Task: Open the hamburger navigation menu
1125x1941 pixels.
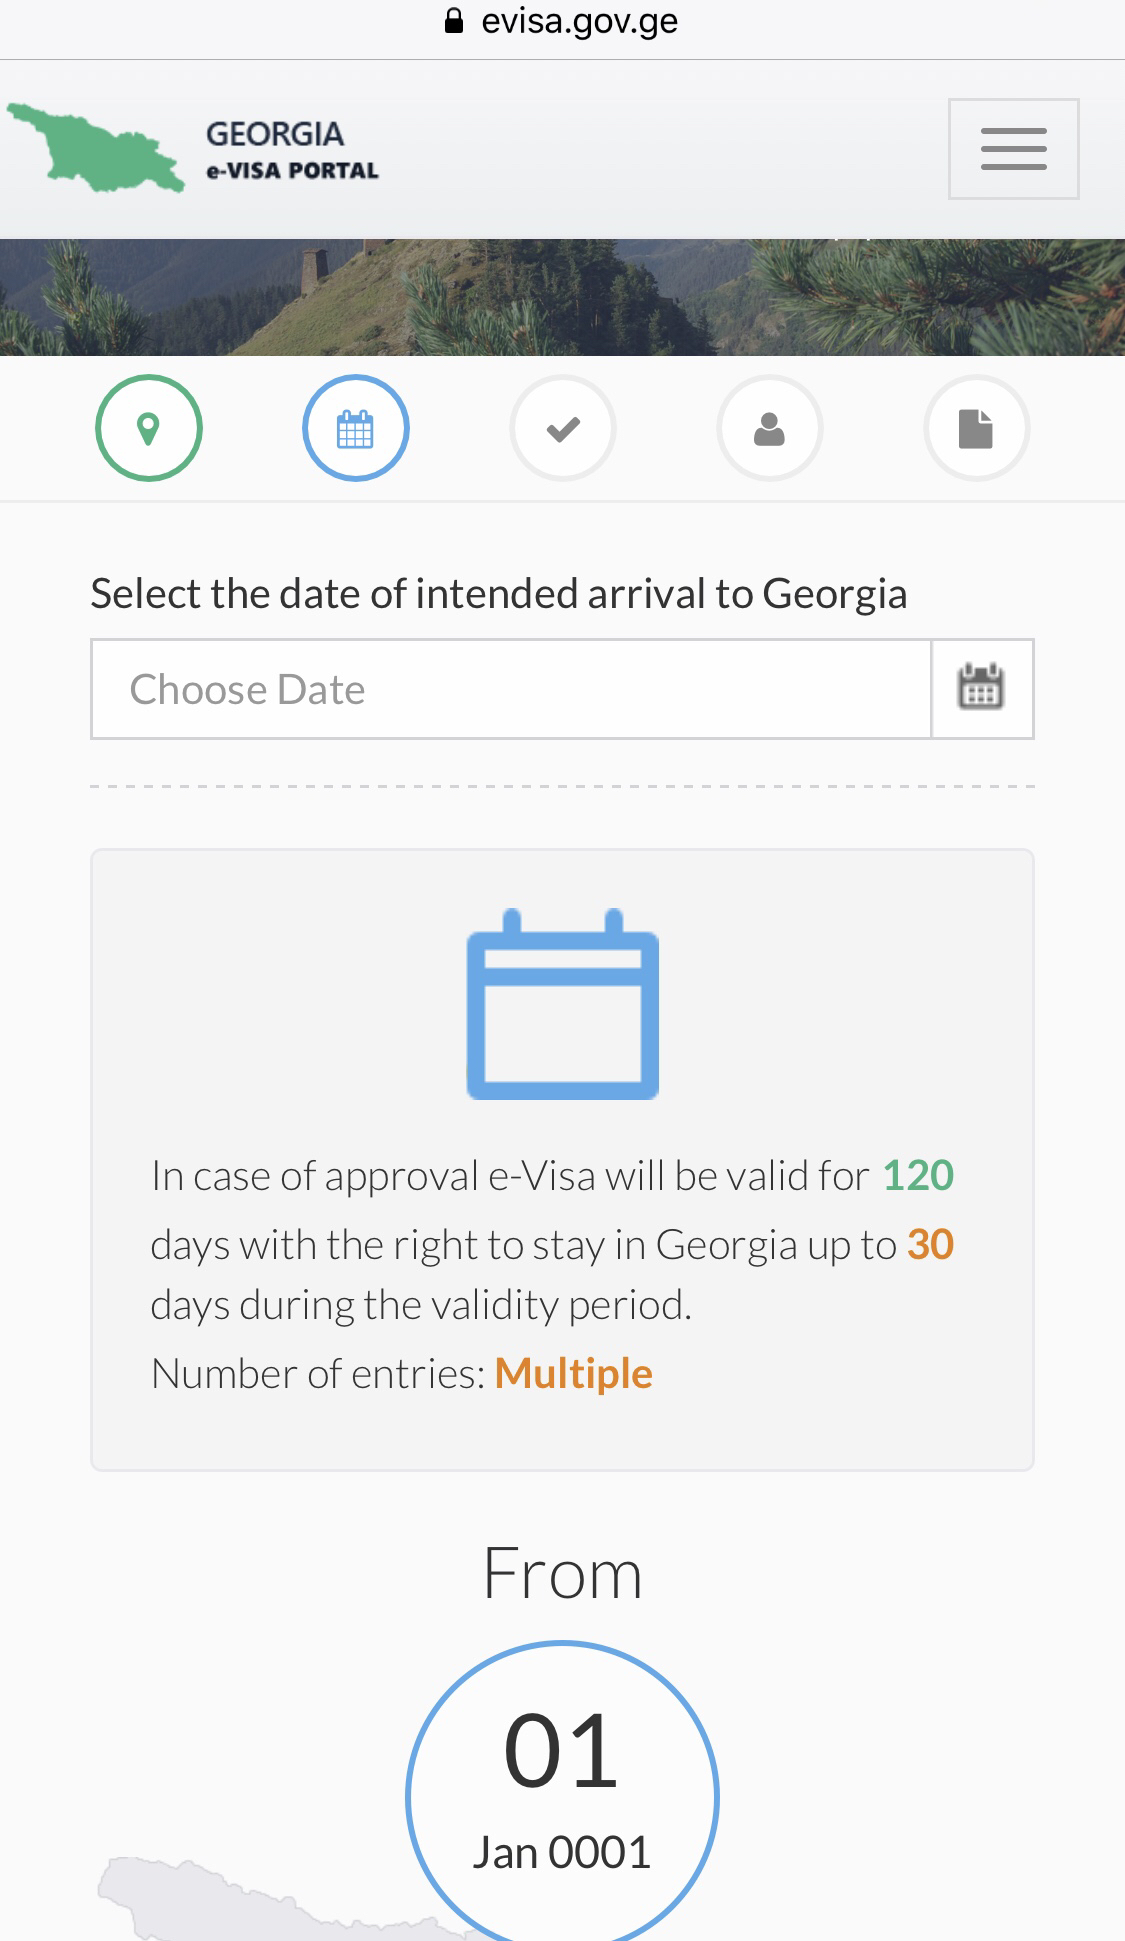Action: click(x=1013, y=149)
